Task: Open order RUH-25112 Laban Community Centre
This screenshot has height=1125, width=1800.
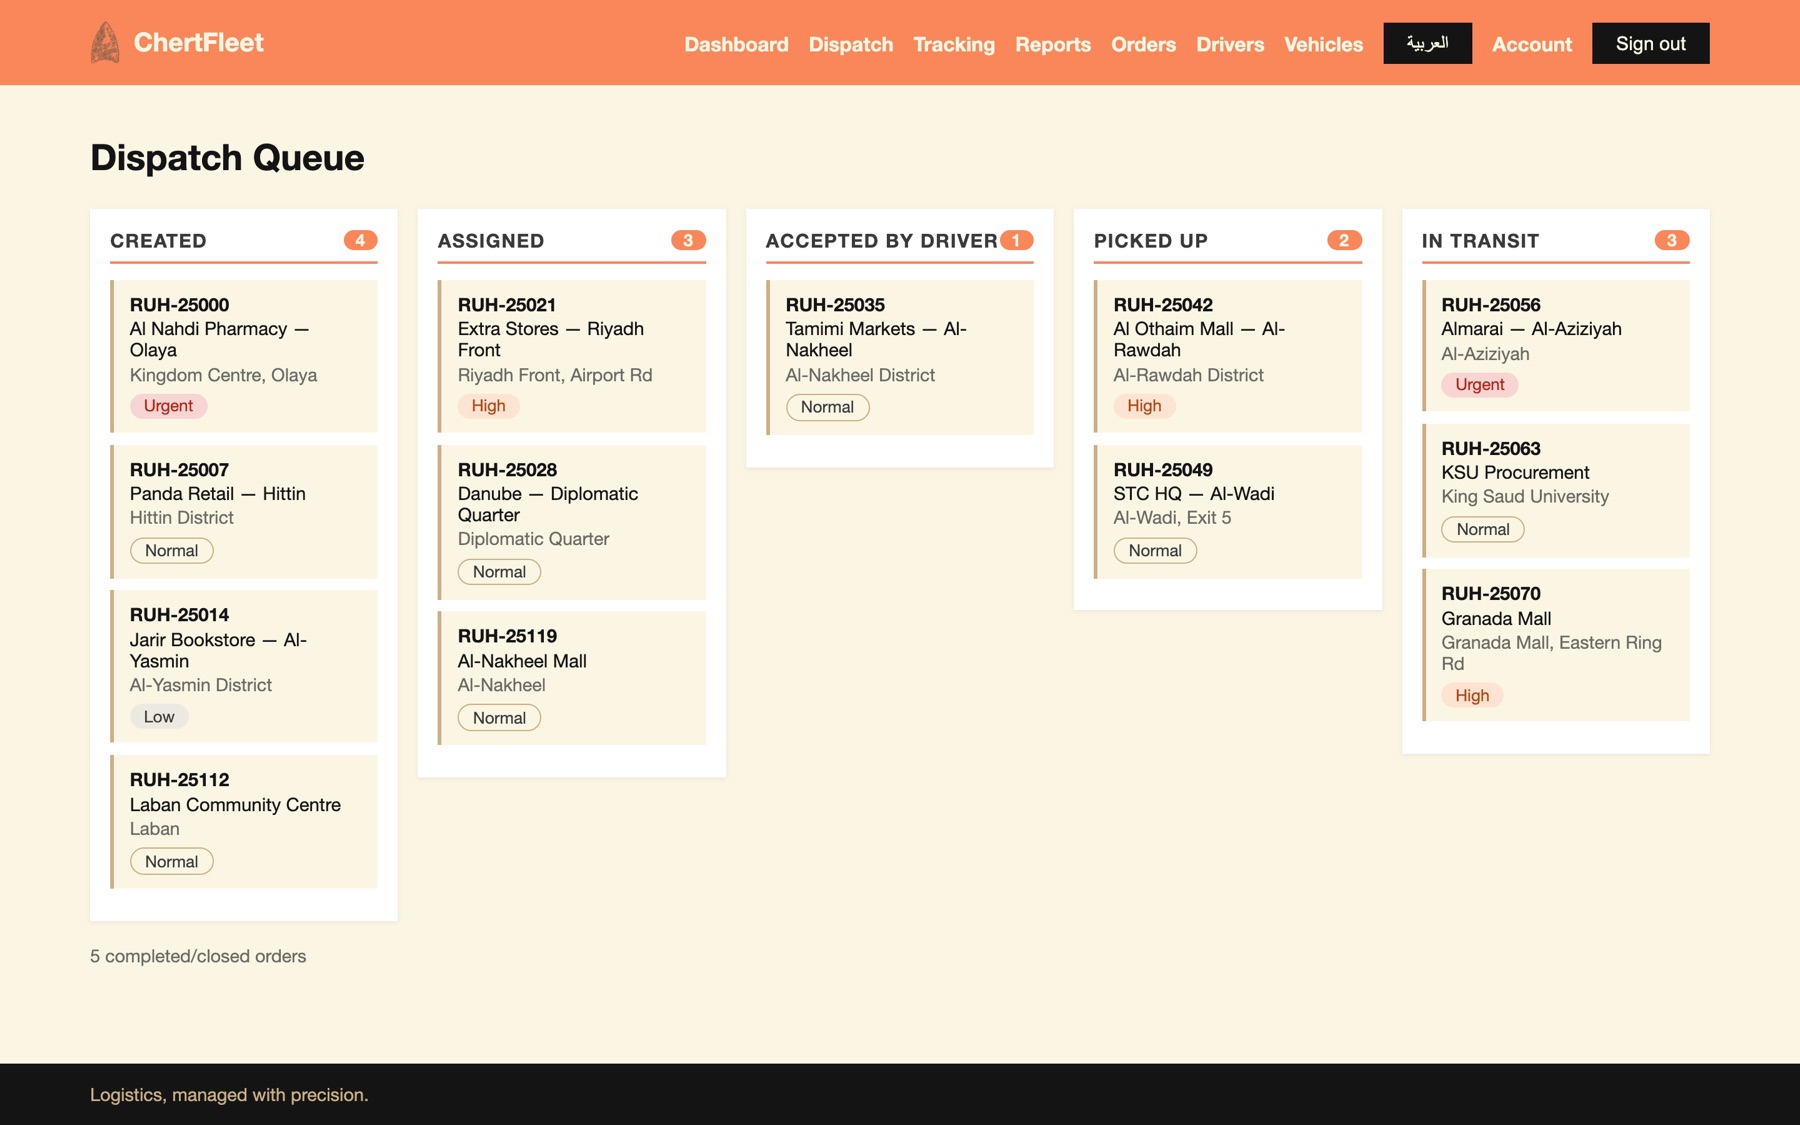Action: 244,821
